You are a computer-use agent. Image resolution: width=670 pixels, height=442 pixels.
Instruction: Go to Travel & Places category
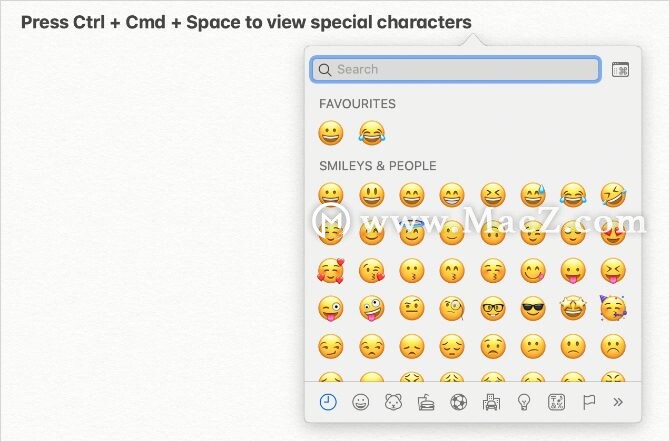point(491,402)
